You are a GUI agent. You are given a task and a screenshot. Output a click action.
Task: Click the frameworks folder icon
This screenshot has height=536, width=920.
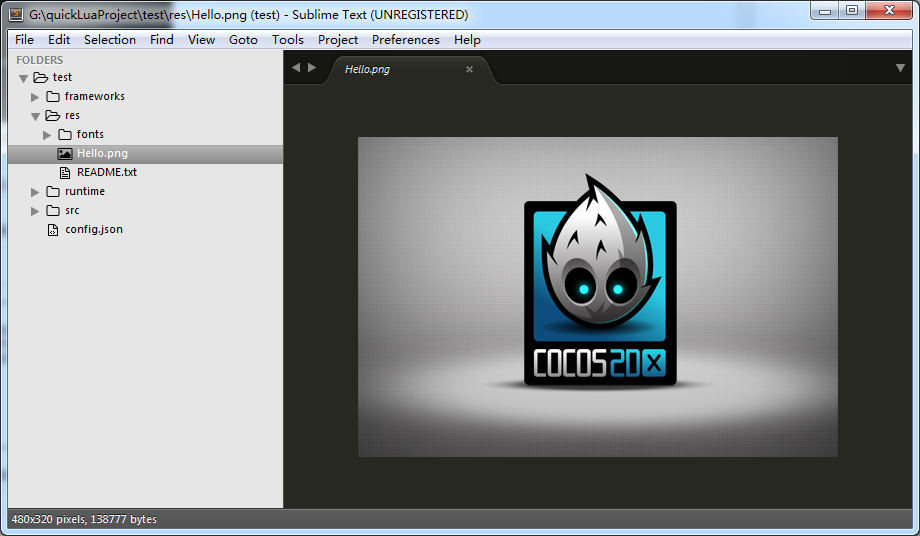[x=53, y=96]
